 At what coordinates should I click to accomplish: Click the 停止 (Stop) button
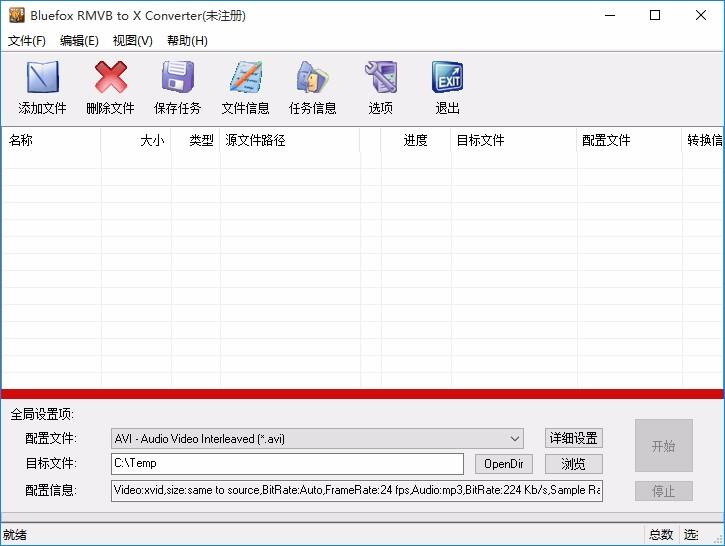click(664, 491)
